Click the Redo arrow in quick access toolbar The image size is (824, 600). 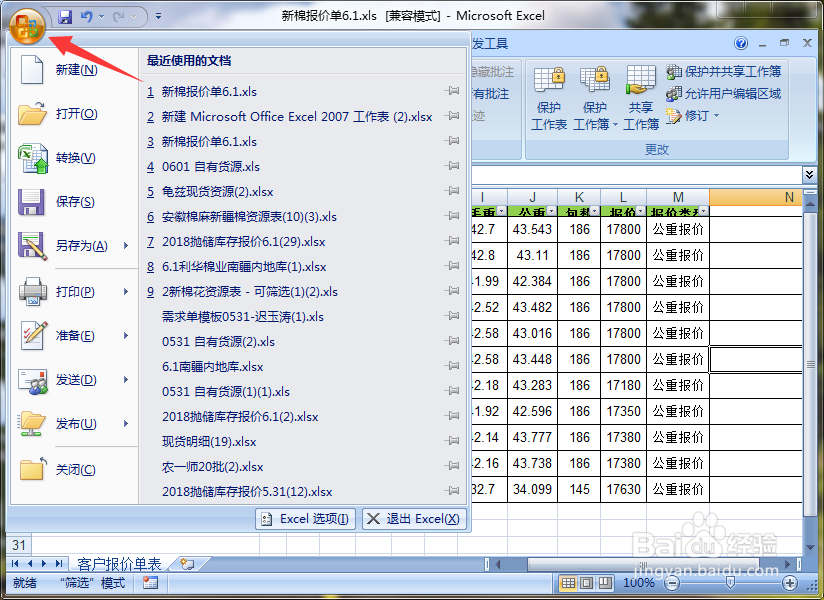pos(119,17)
